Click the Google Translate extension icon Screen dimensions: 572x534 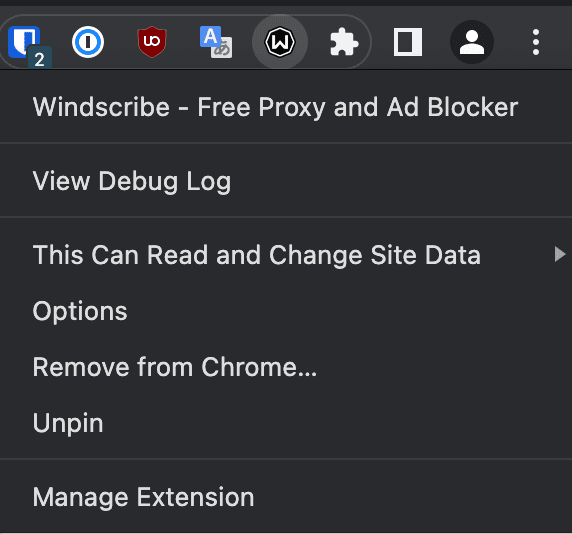pos(216,42)
